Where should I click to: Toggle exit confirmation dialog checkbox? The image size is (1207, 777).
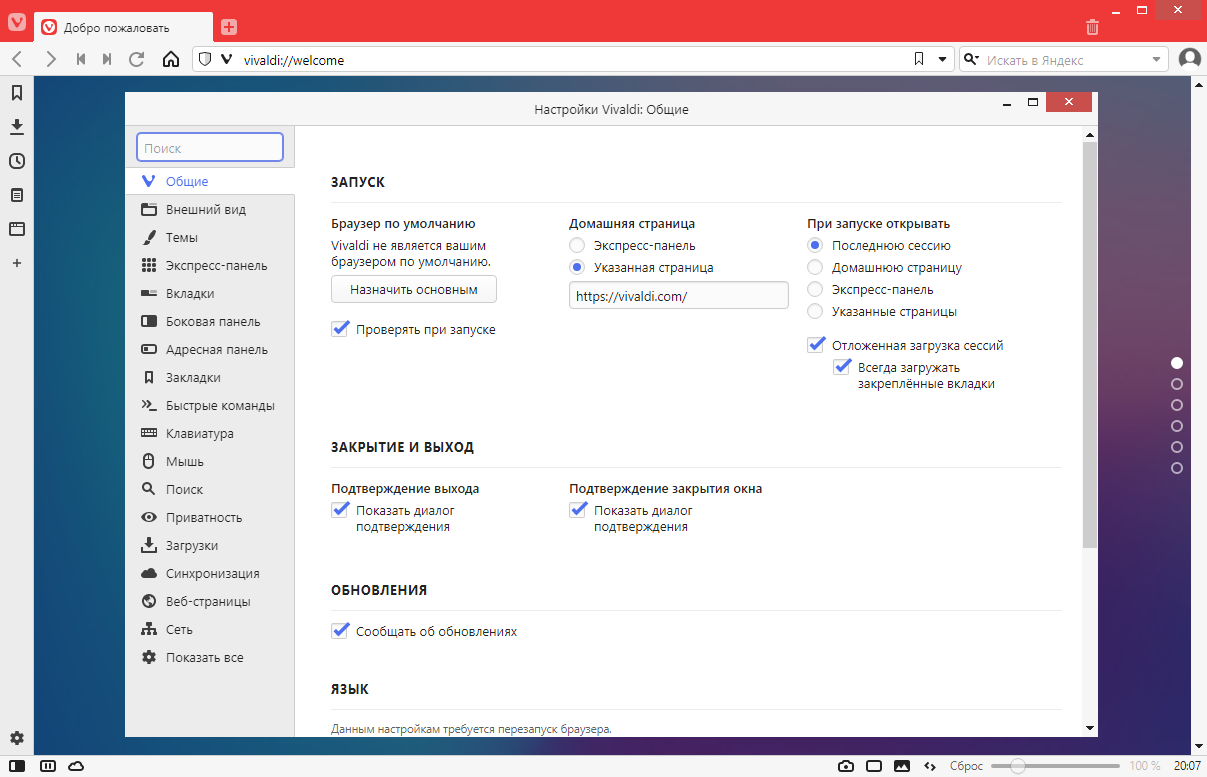tap(340, 510)
